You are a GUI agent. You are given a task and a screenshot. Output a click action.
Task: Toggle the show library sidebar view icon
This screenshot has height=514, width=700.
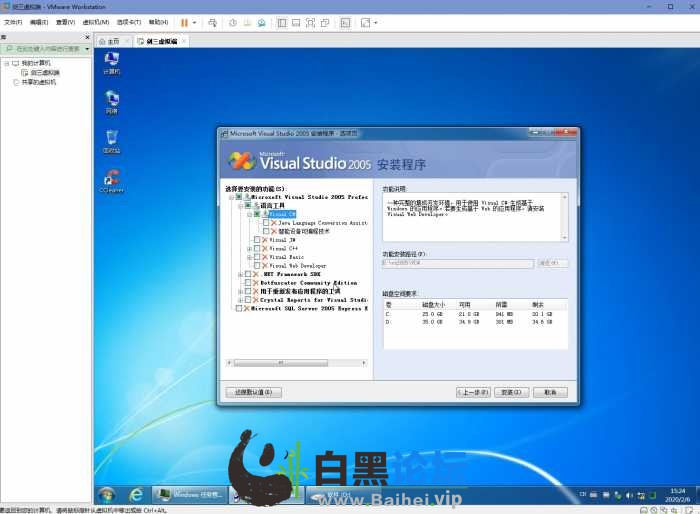(282, 23)
